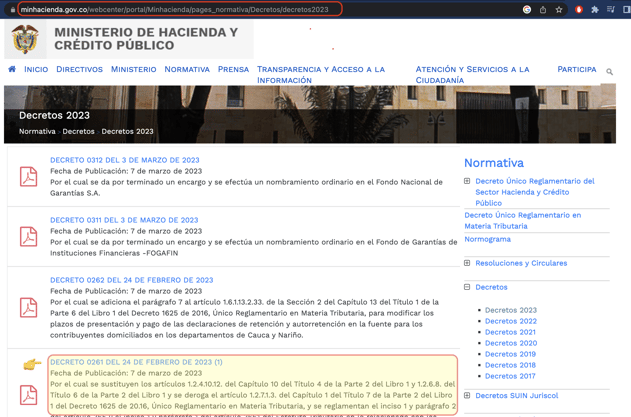The image size is (631, 417).
Task: Open PDF icon for Decreto 0311
Action: [29, 236]
